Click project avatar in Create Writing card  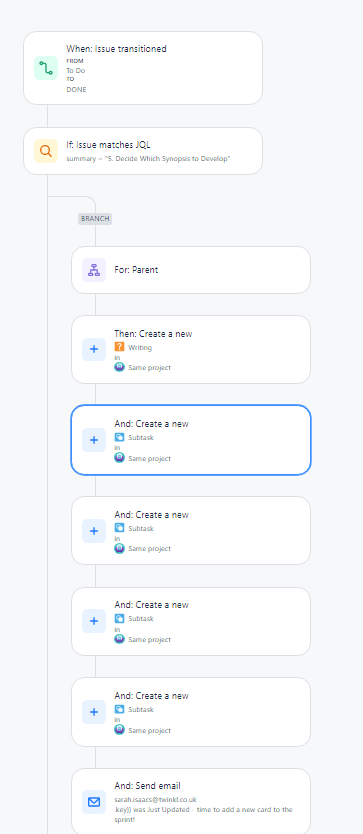click(119, 367)
